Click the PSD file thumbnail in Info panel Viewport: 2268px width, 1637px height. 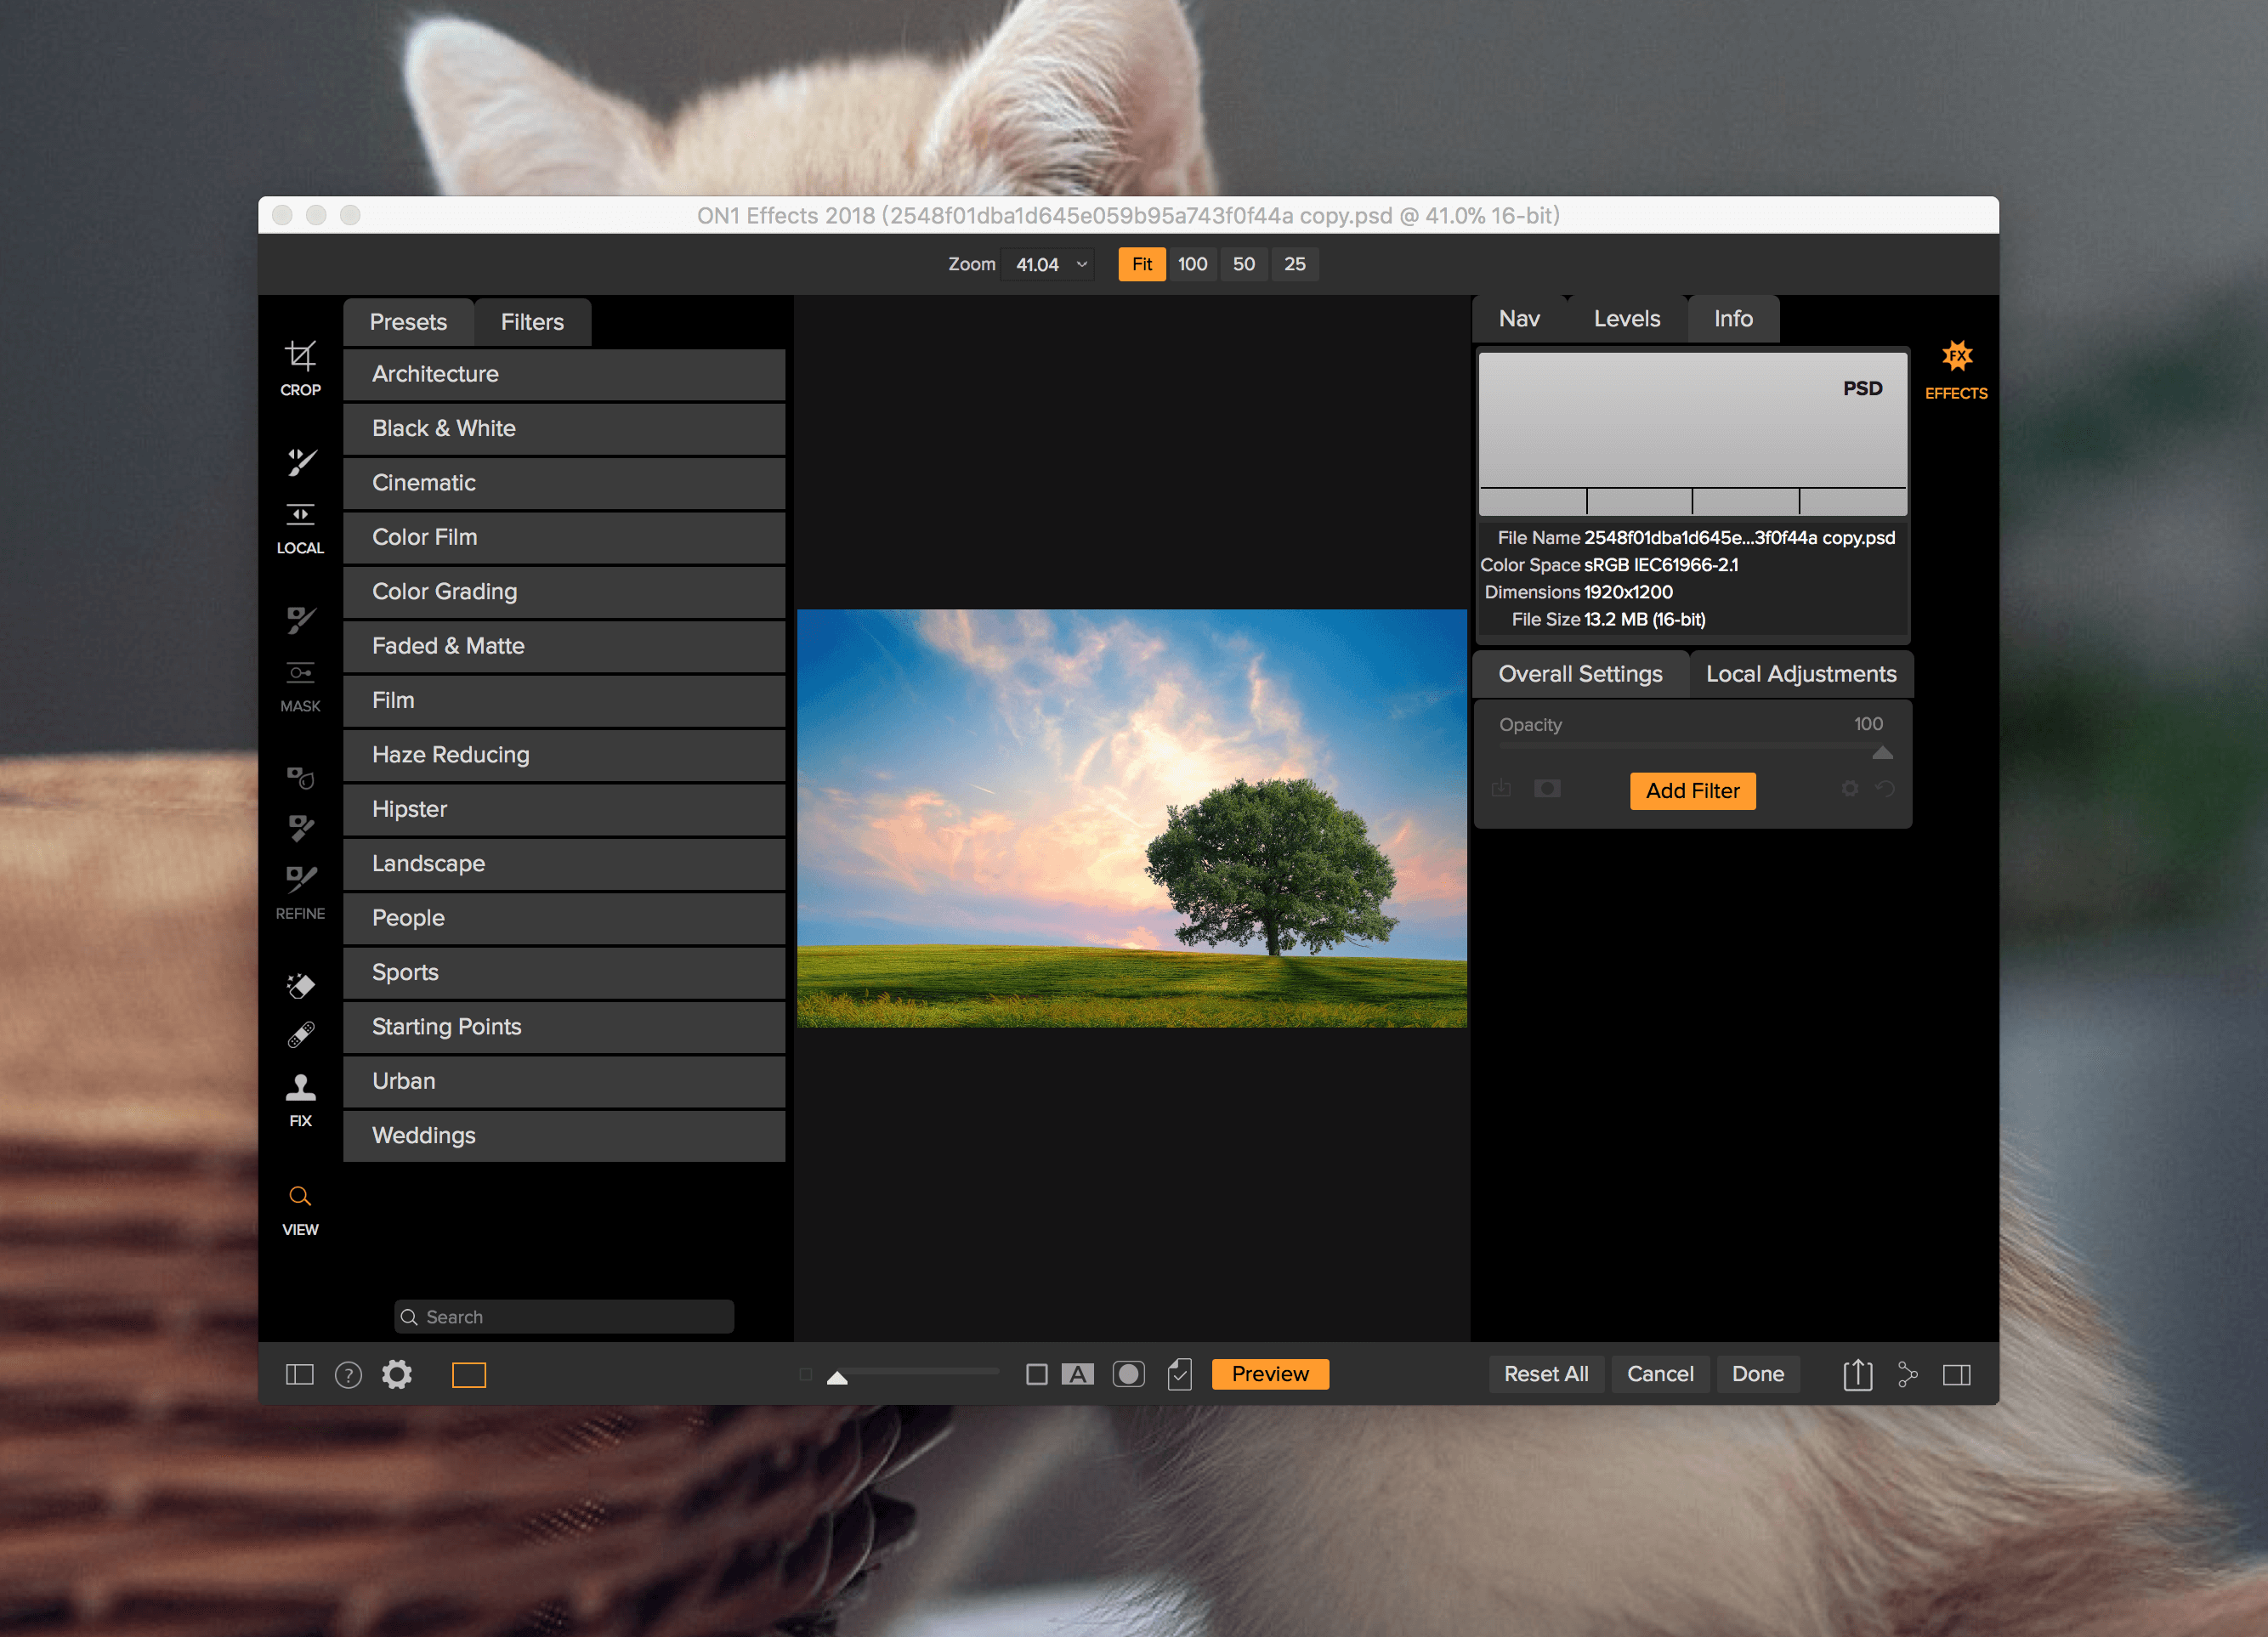tap(1693, 433)
